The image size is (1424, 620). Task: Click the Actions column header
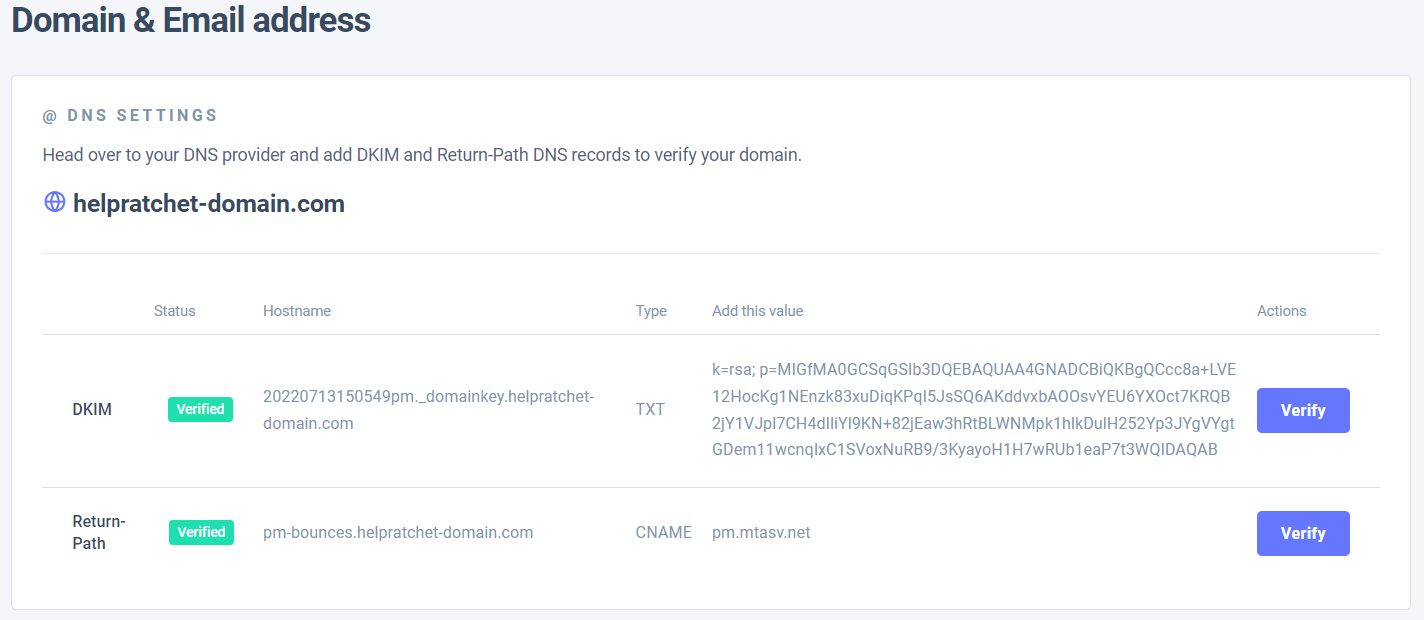1281,311
